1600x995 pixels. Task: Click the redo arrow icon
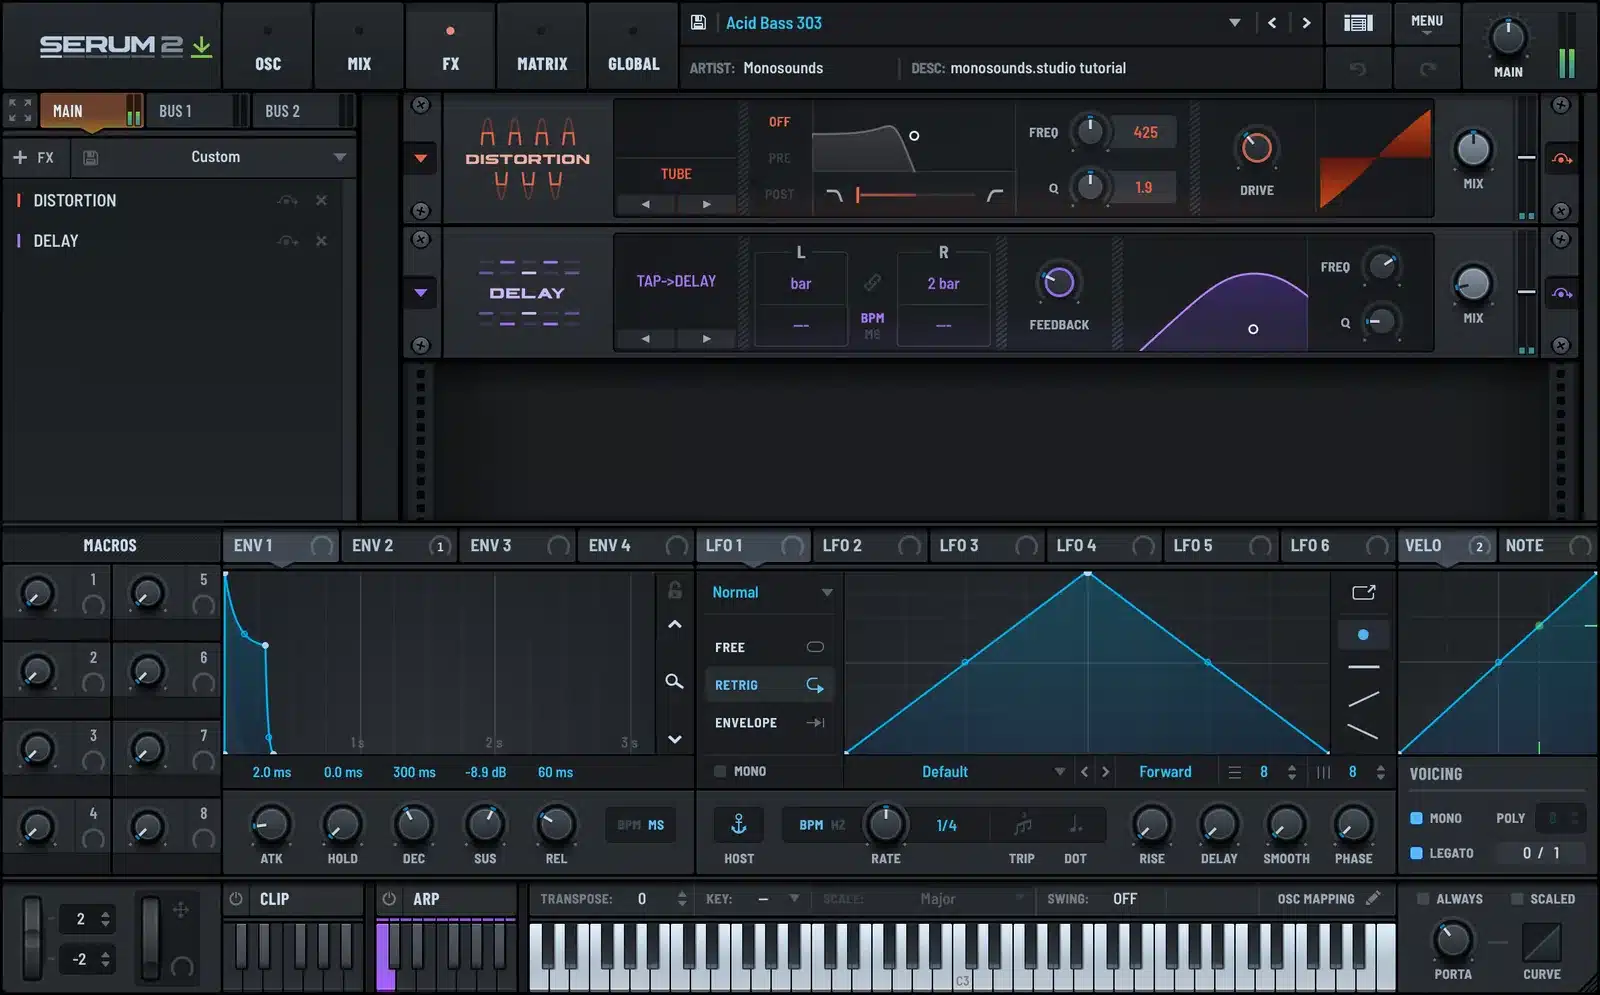tap(1428, 68)
